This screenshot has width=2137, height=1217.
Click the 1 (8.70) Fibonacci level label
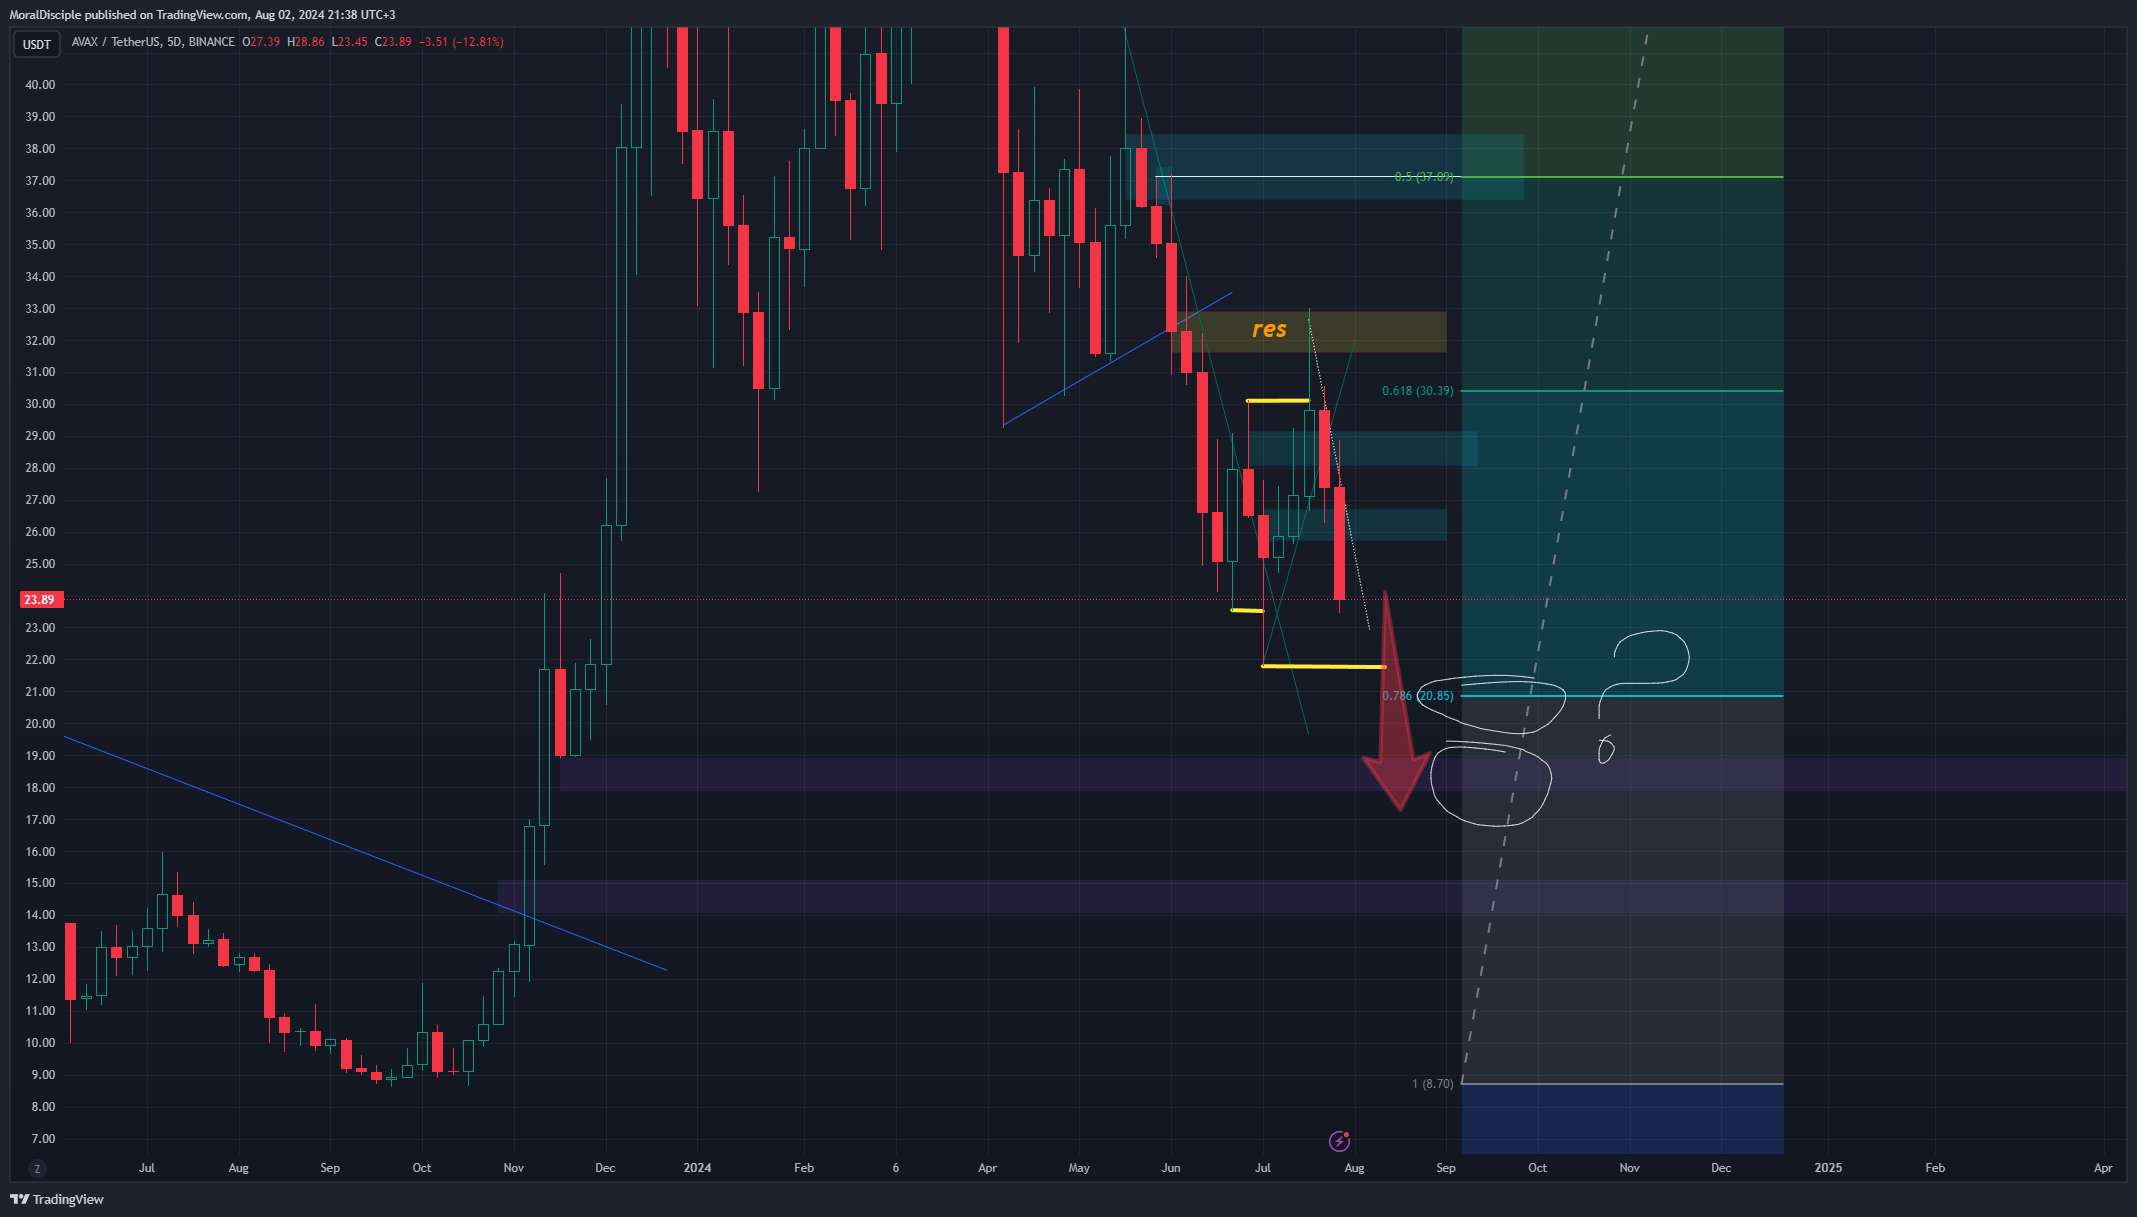coord(1433,1084)
